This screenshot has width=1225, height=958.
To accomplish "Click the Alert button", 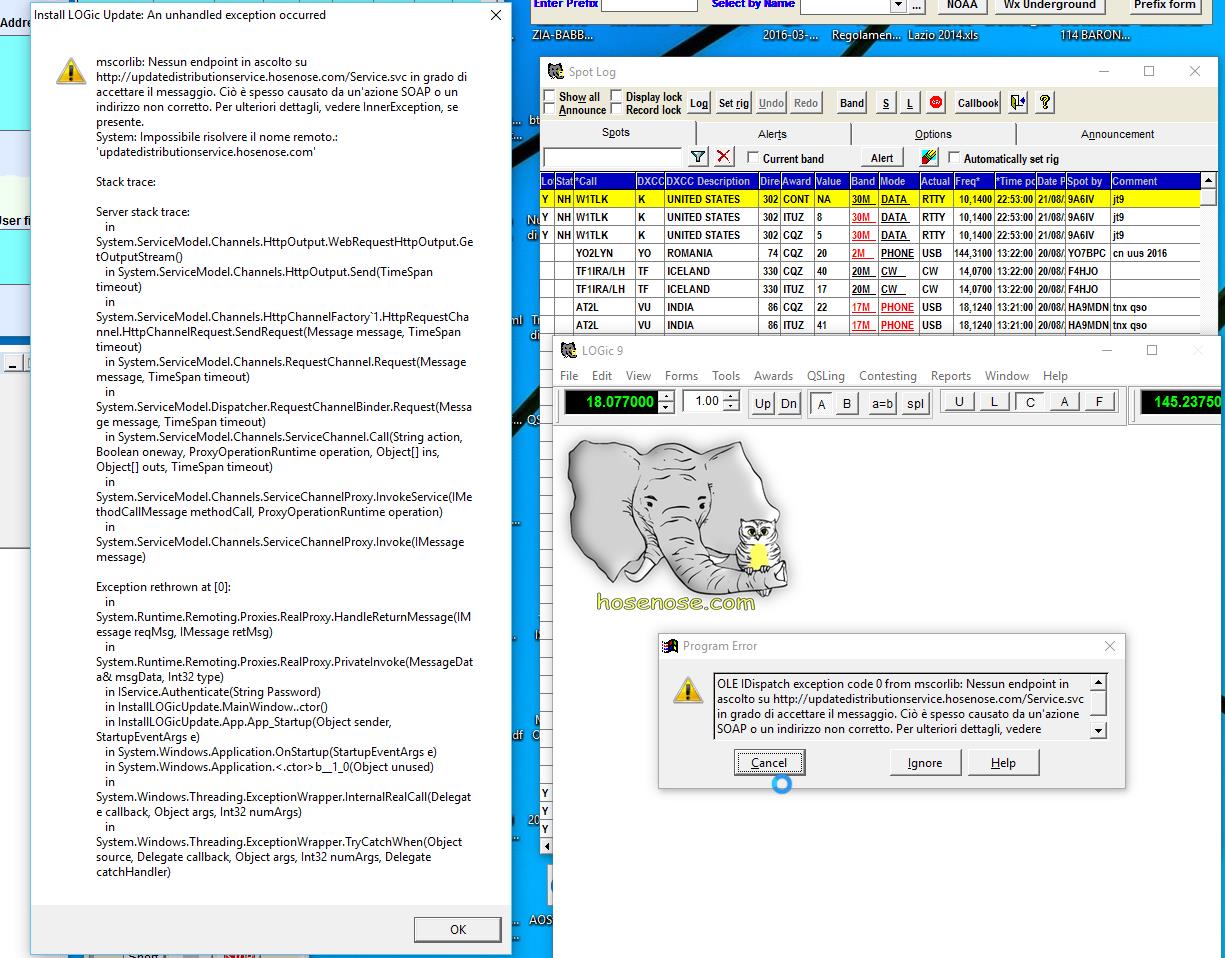I will (882, 158).
